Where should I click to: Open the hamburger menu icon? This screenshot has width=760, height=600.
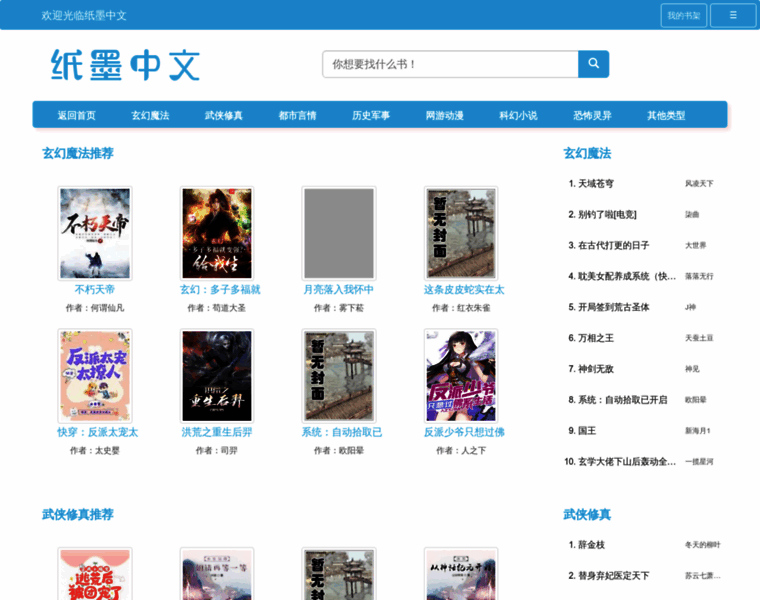pos(733,16)
